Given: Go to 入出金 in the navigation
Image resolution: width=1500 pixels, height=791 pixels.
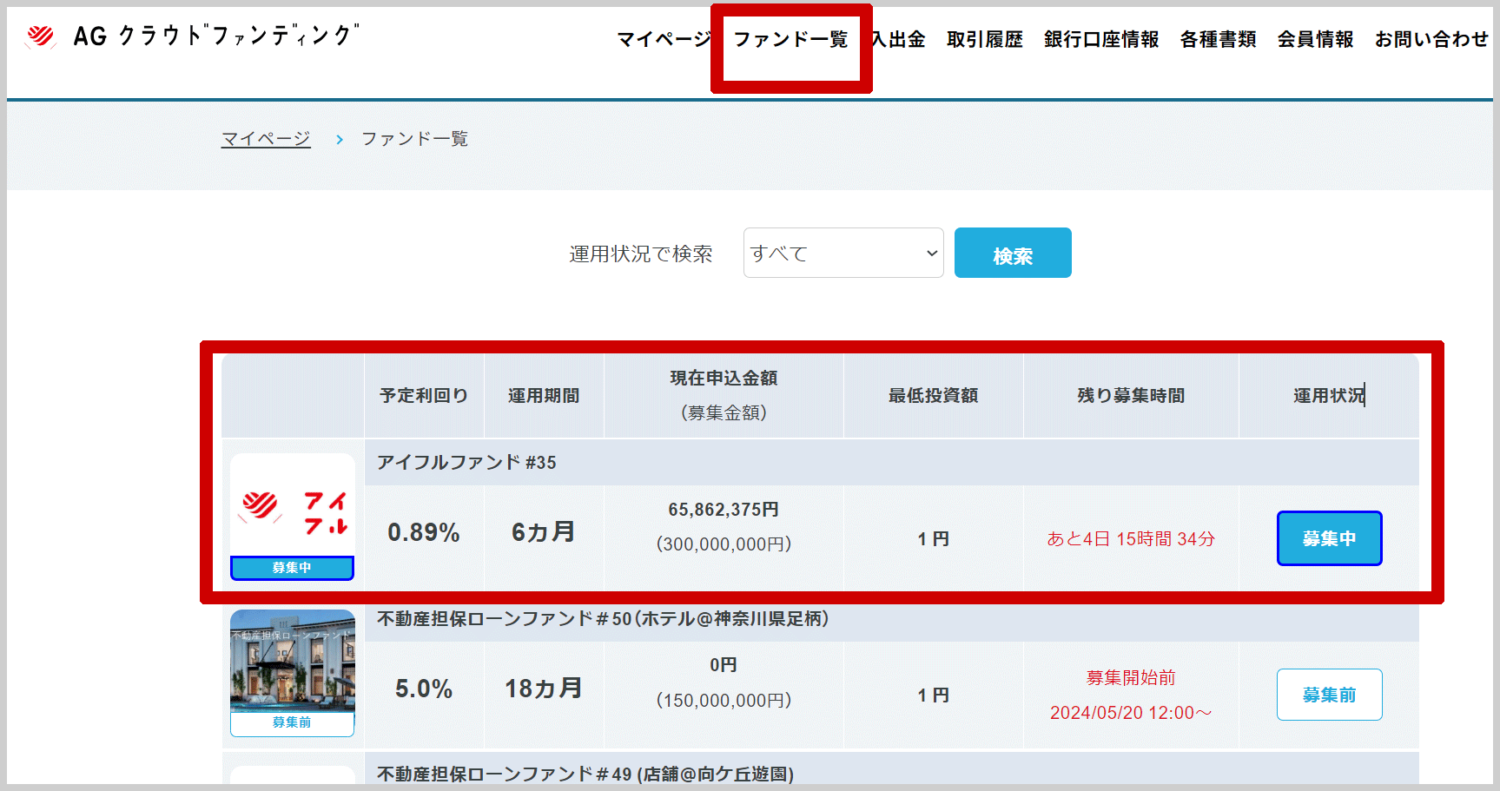Looking at the screenshot, I should (898, 40).
